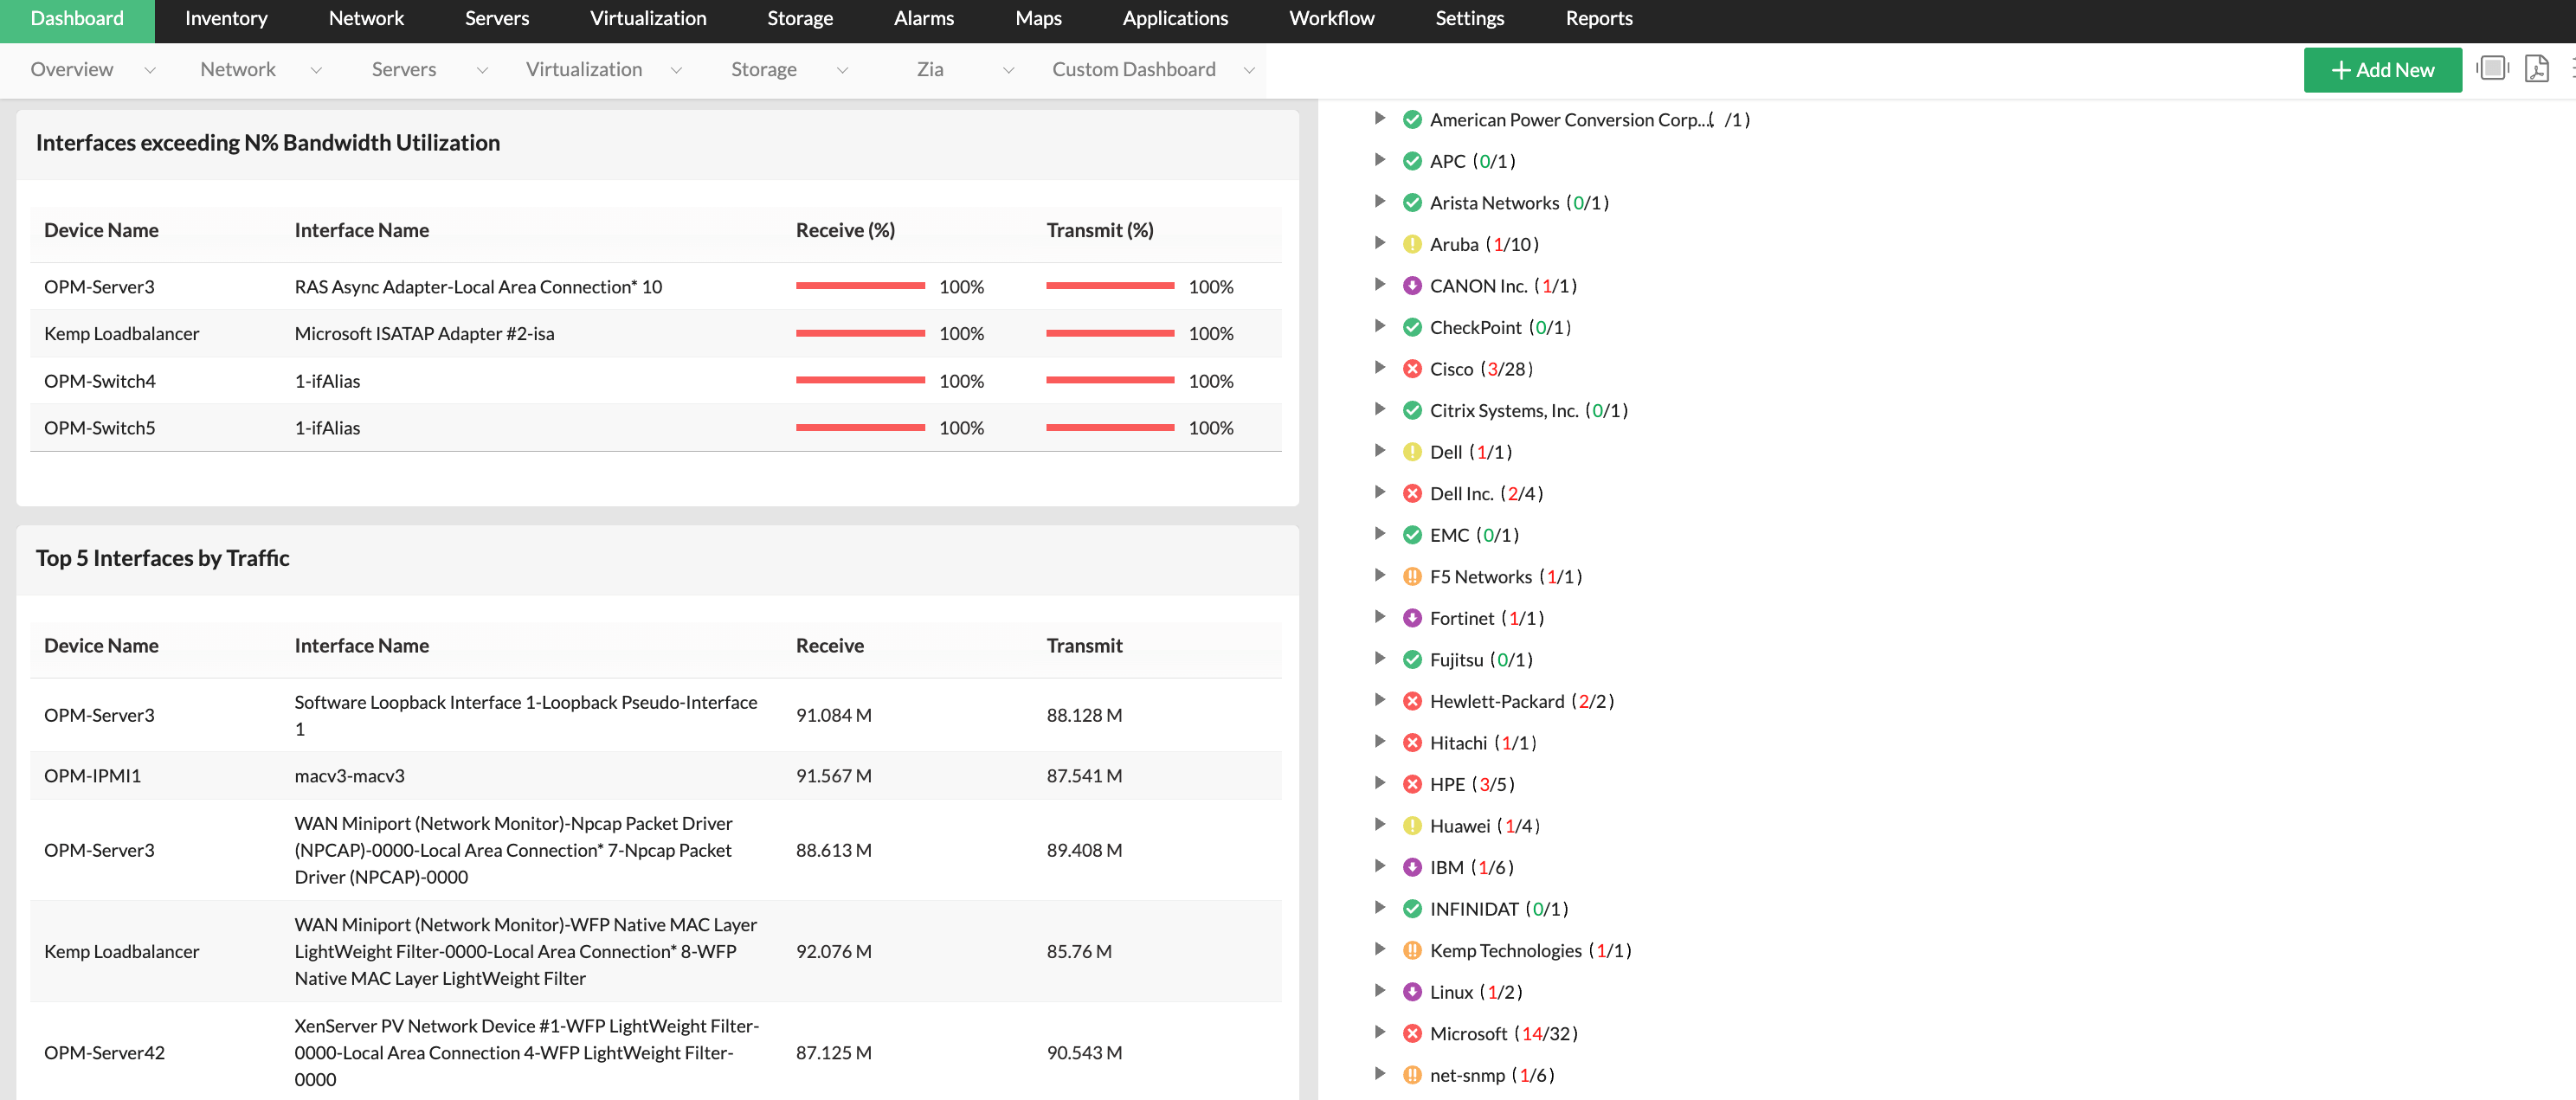Click OPM-Switch4 receive utilization bar
The image size is (2576, 1100).
click(860, 381)
